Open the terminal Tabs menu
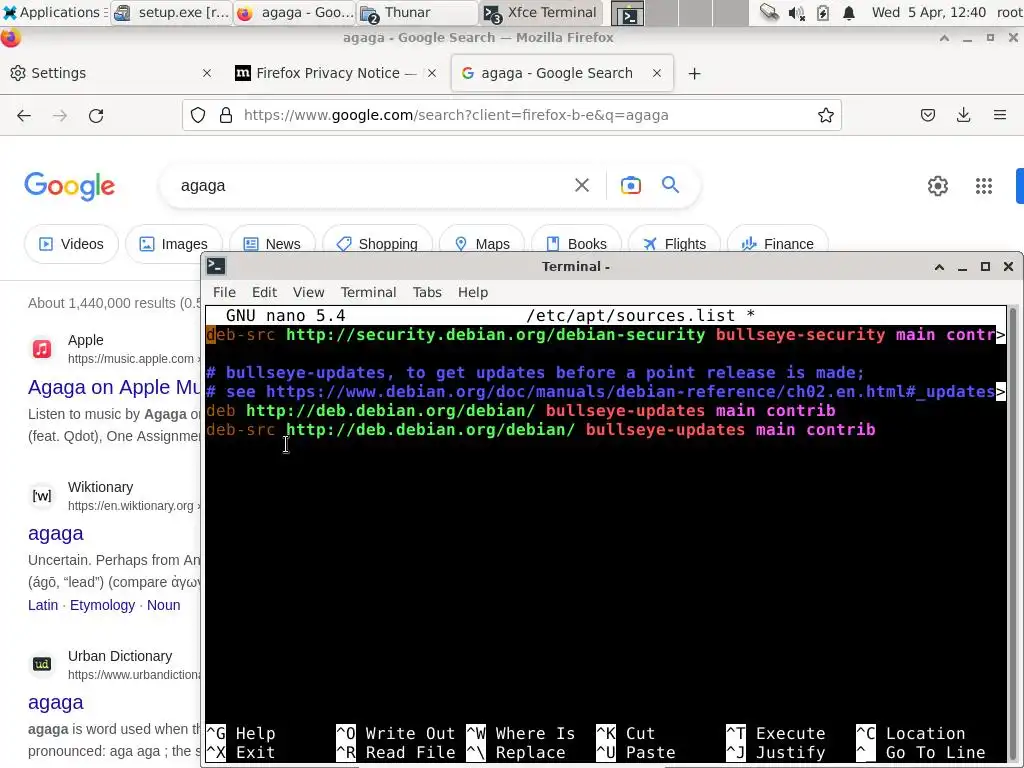 427,292
